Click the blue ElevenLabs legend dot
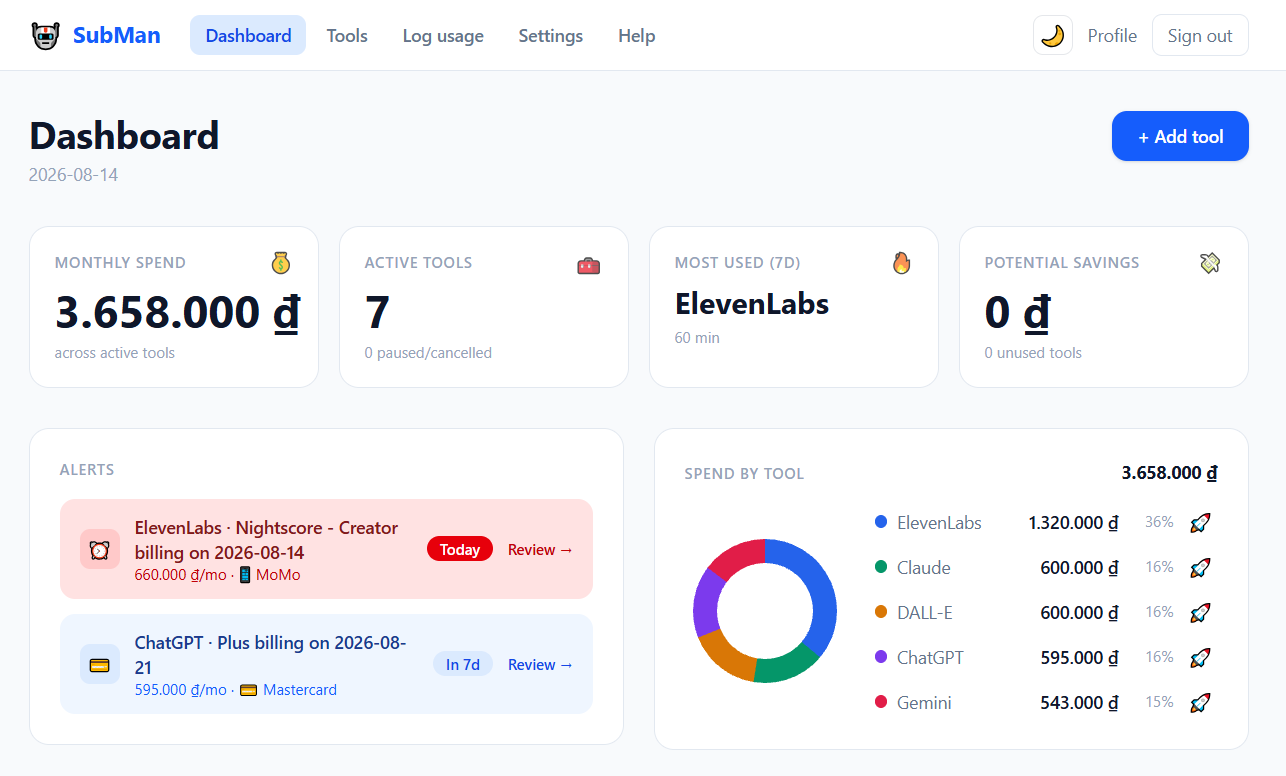This screenshot has width=1286, height=776. point(881,522)
